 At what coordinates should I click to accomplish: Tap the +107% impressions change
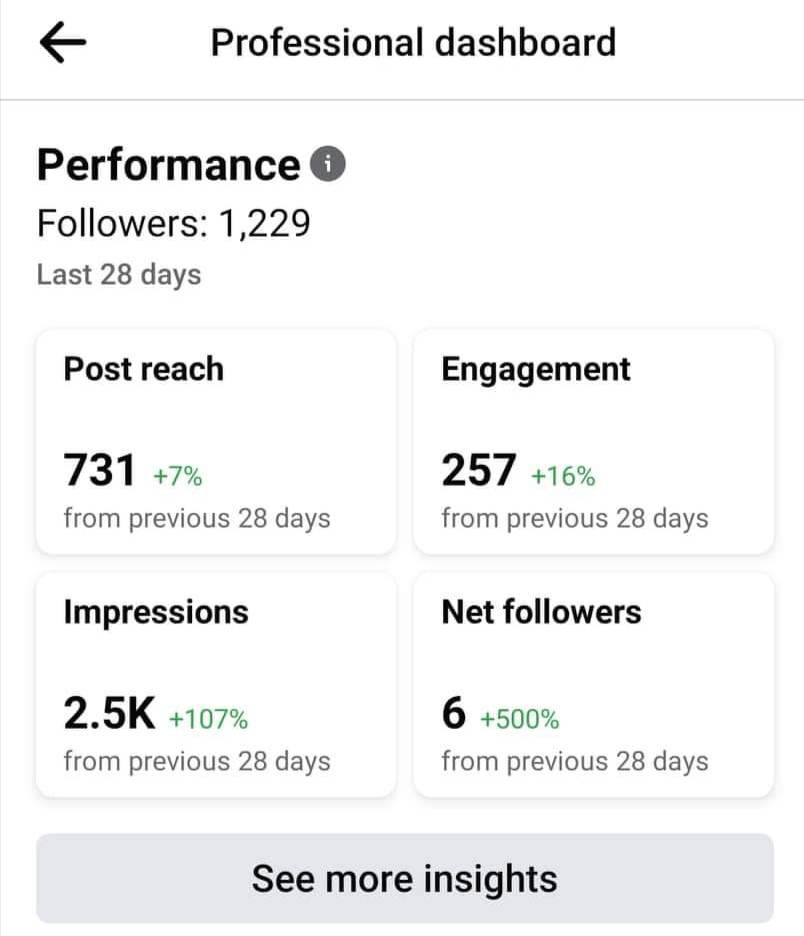208,719
